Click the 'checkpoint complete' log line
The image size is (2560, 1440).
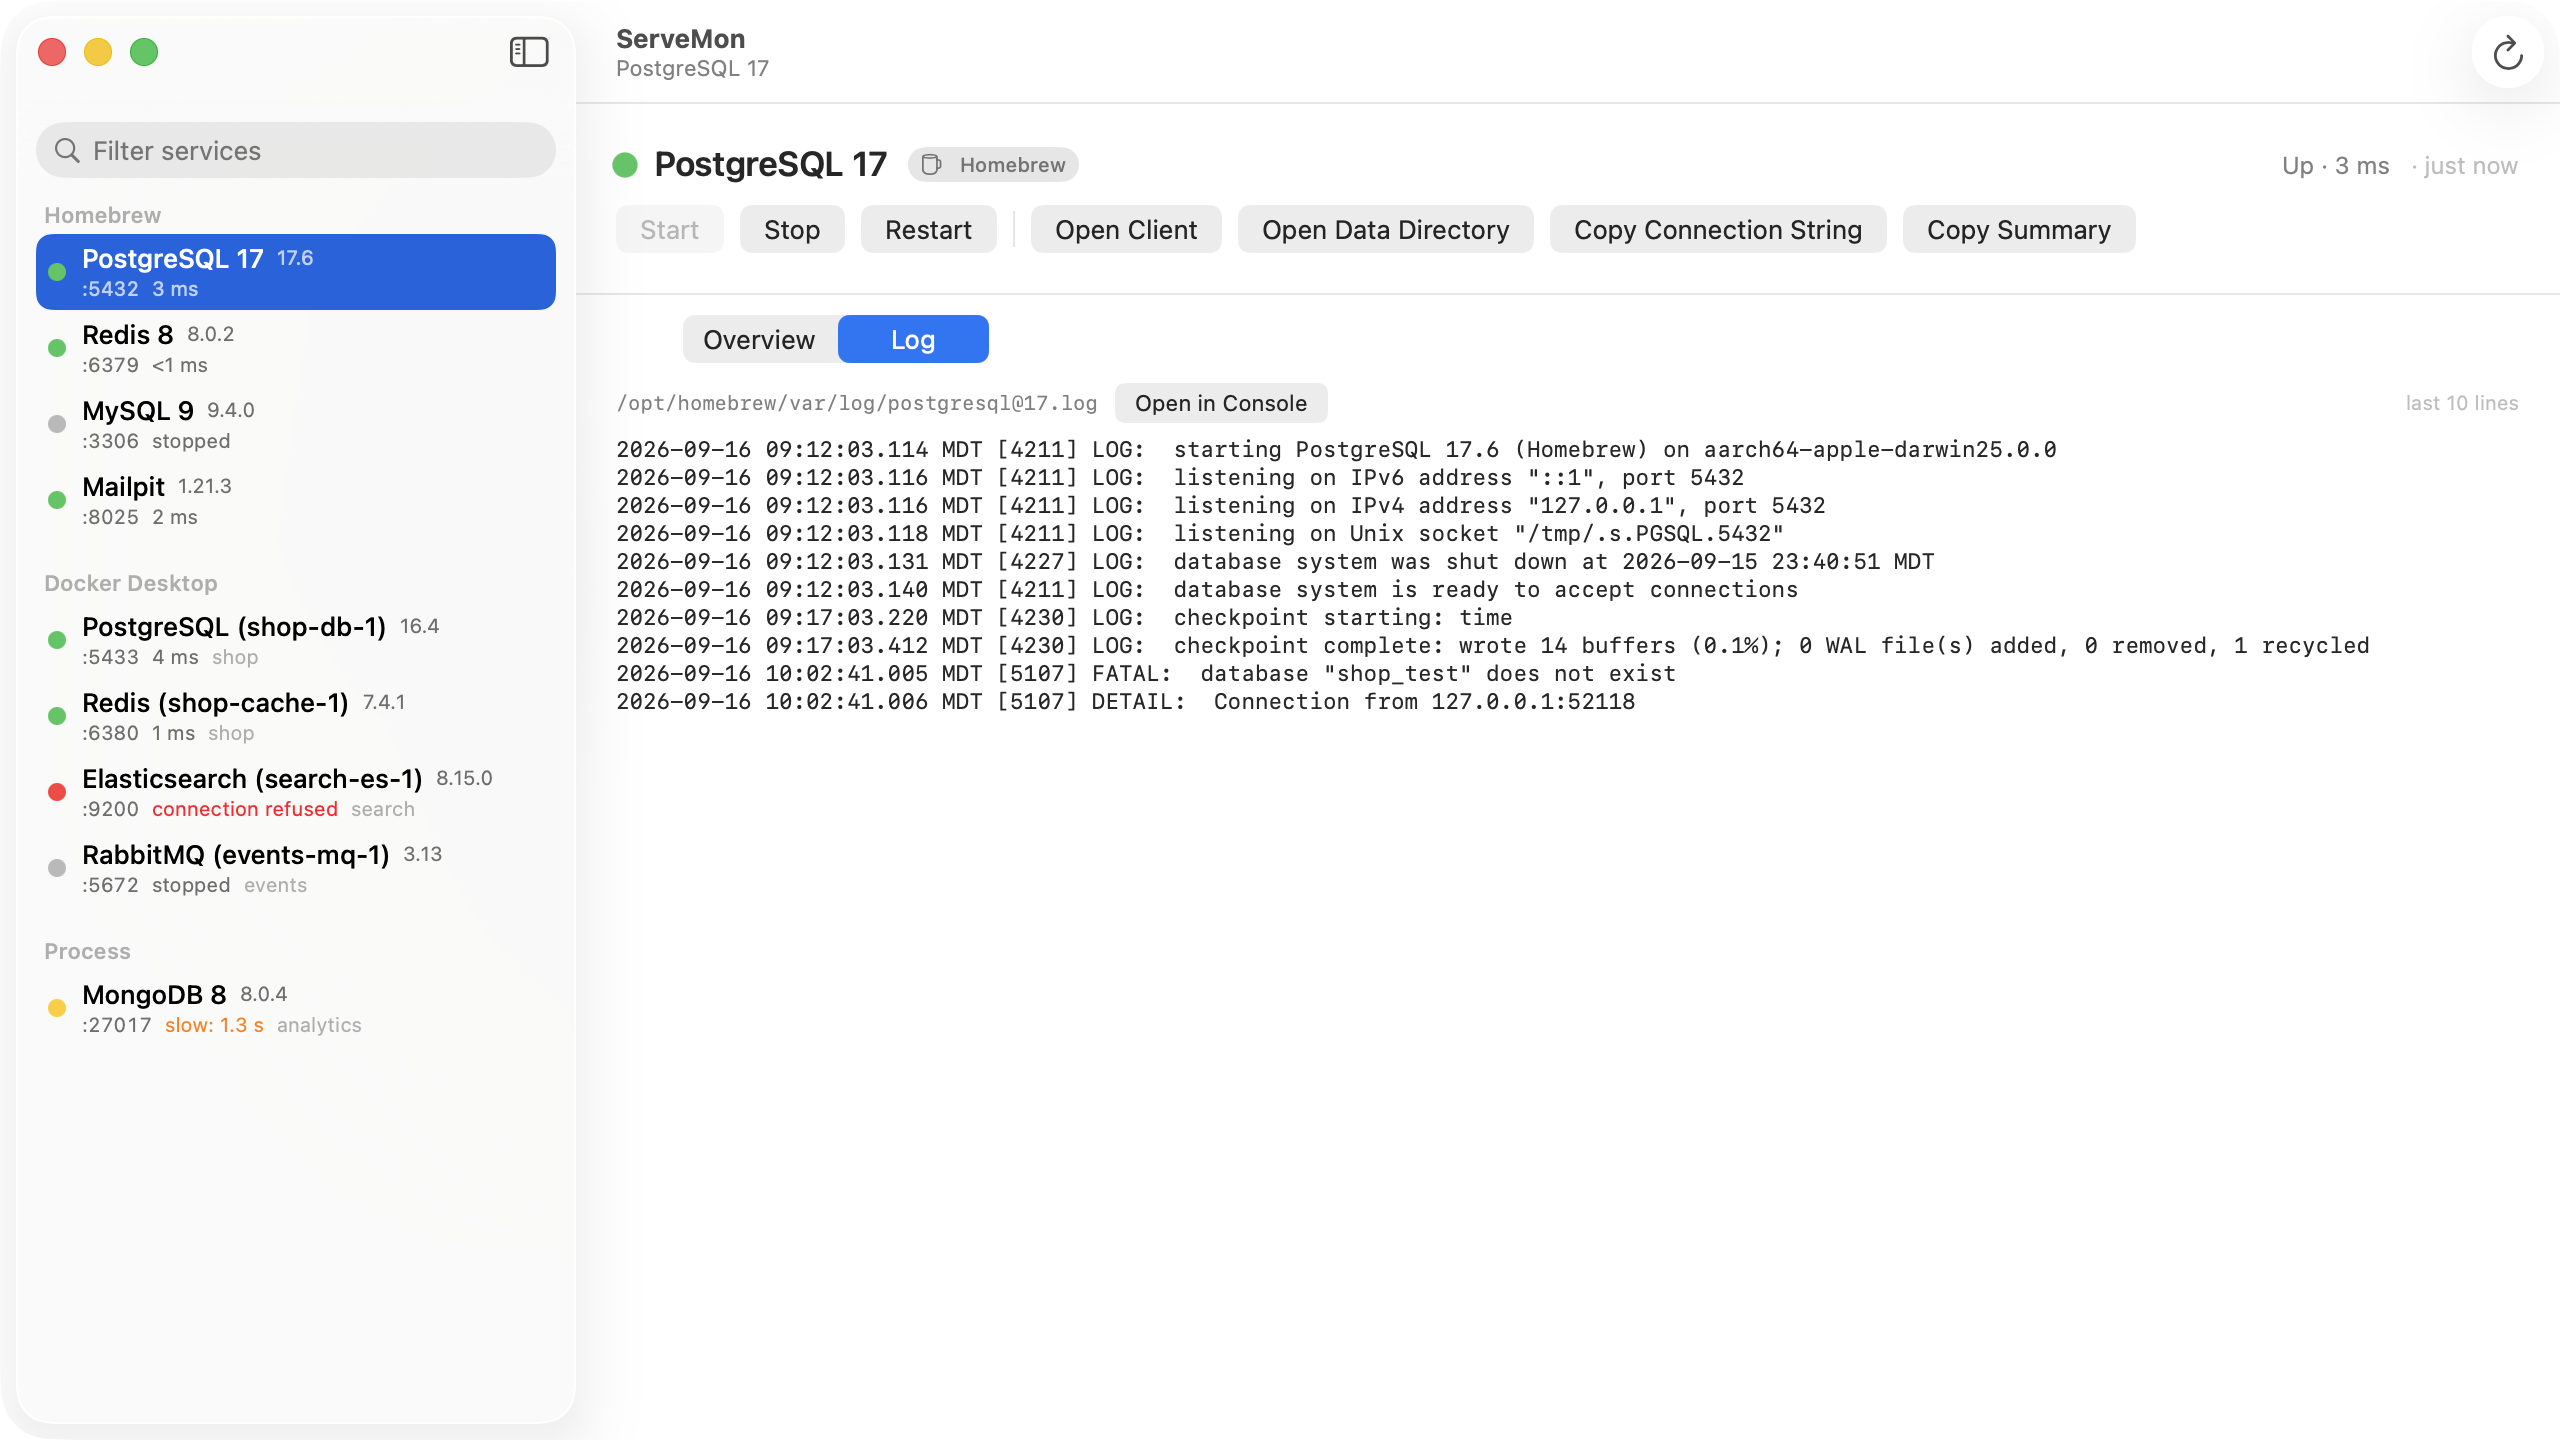(x=1493, y=645)
